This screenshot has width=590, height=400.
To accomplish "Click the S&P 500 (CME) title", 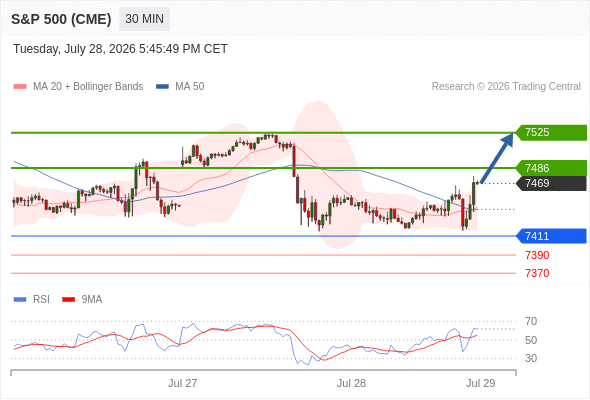I will (61, 19).
